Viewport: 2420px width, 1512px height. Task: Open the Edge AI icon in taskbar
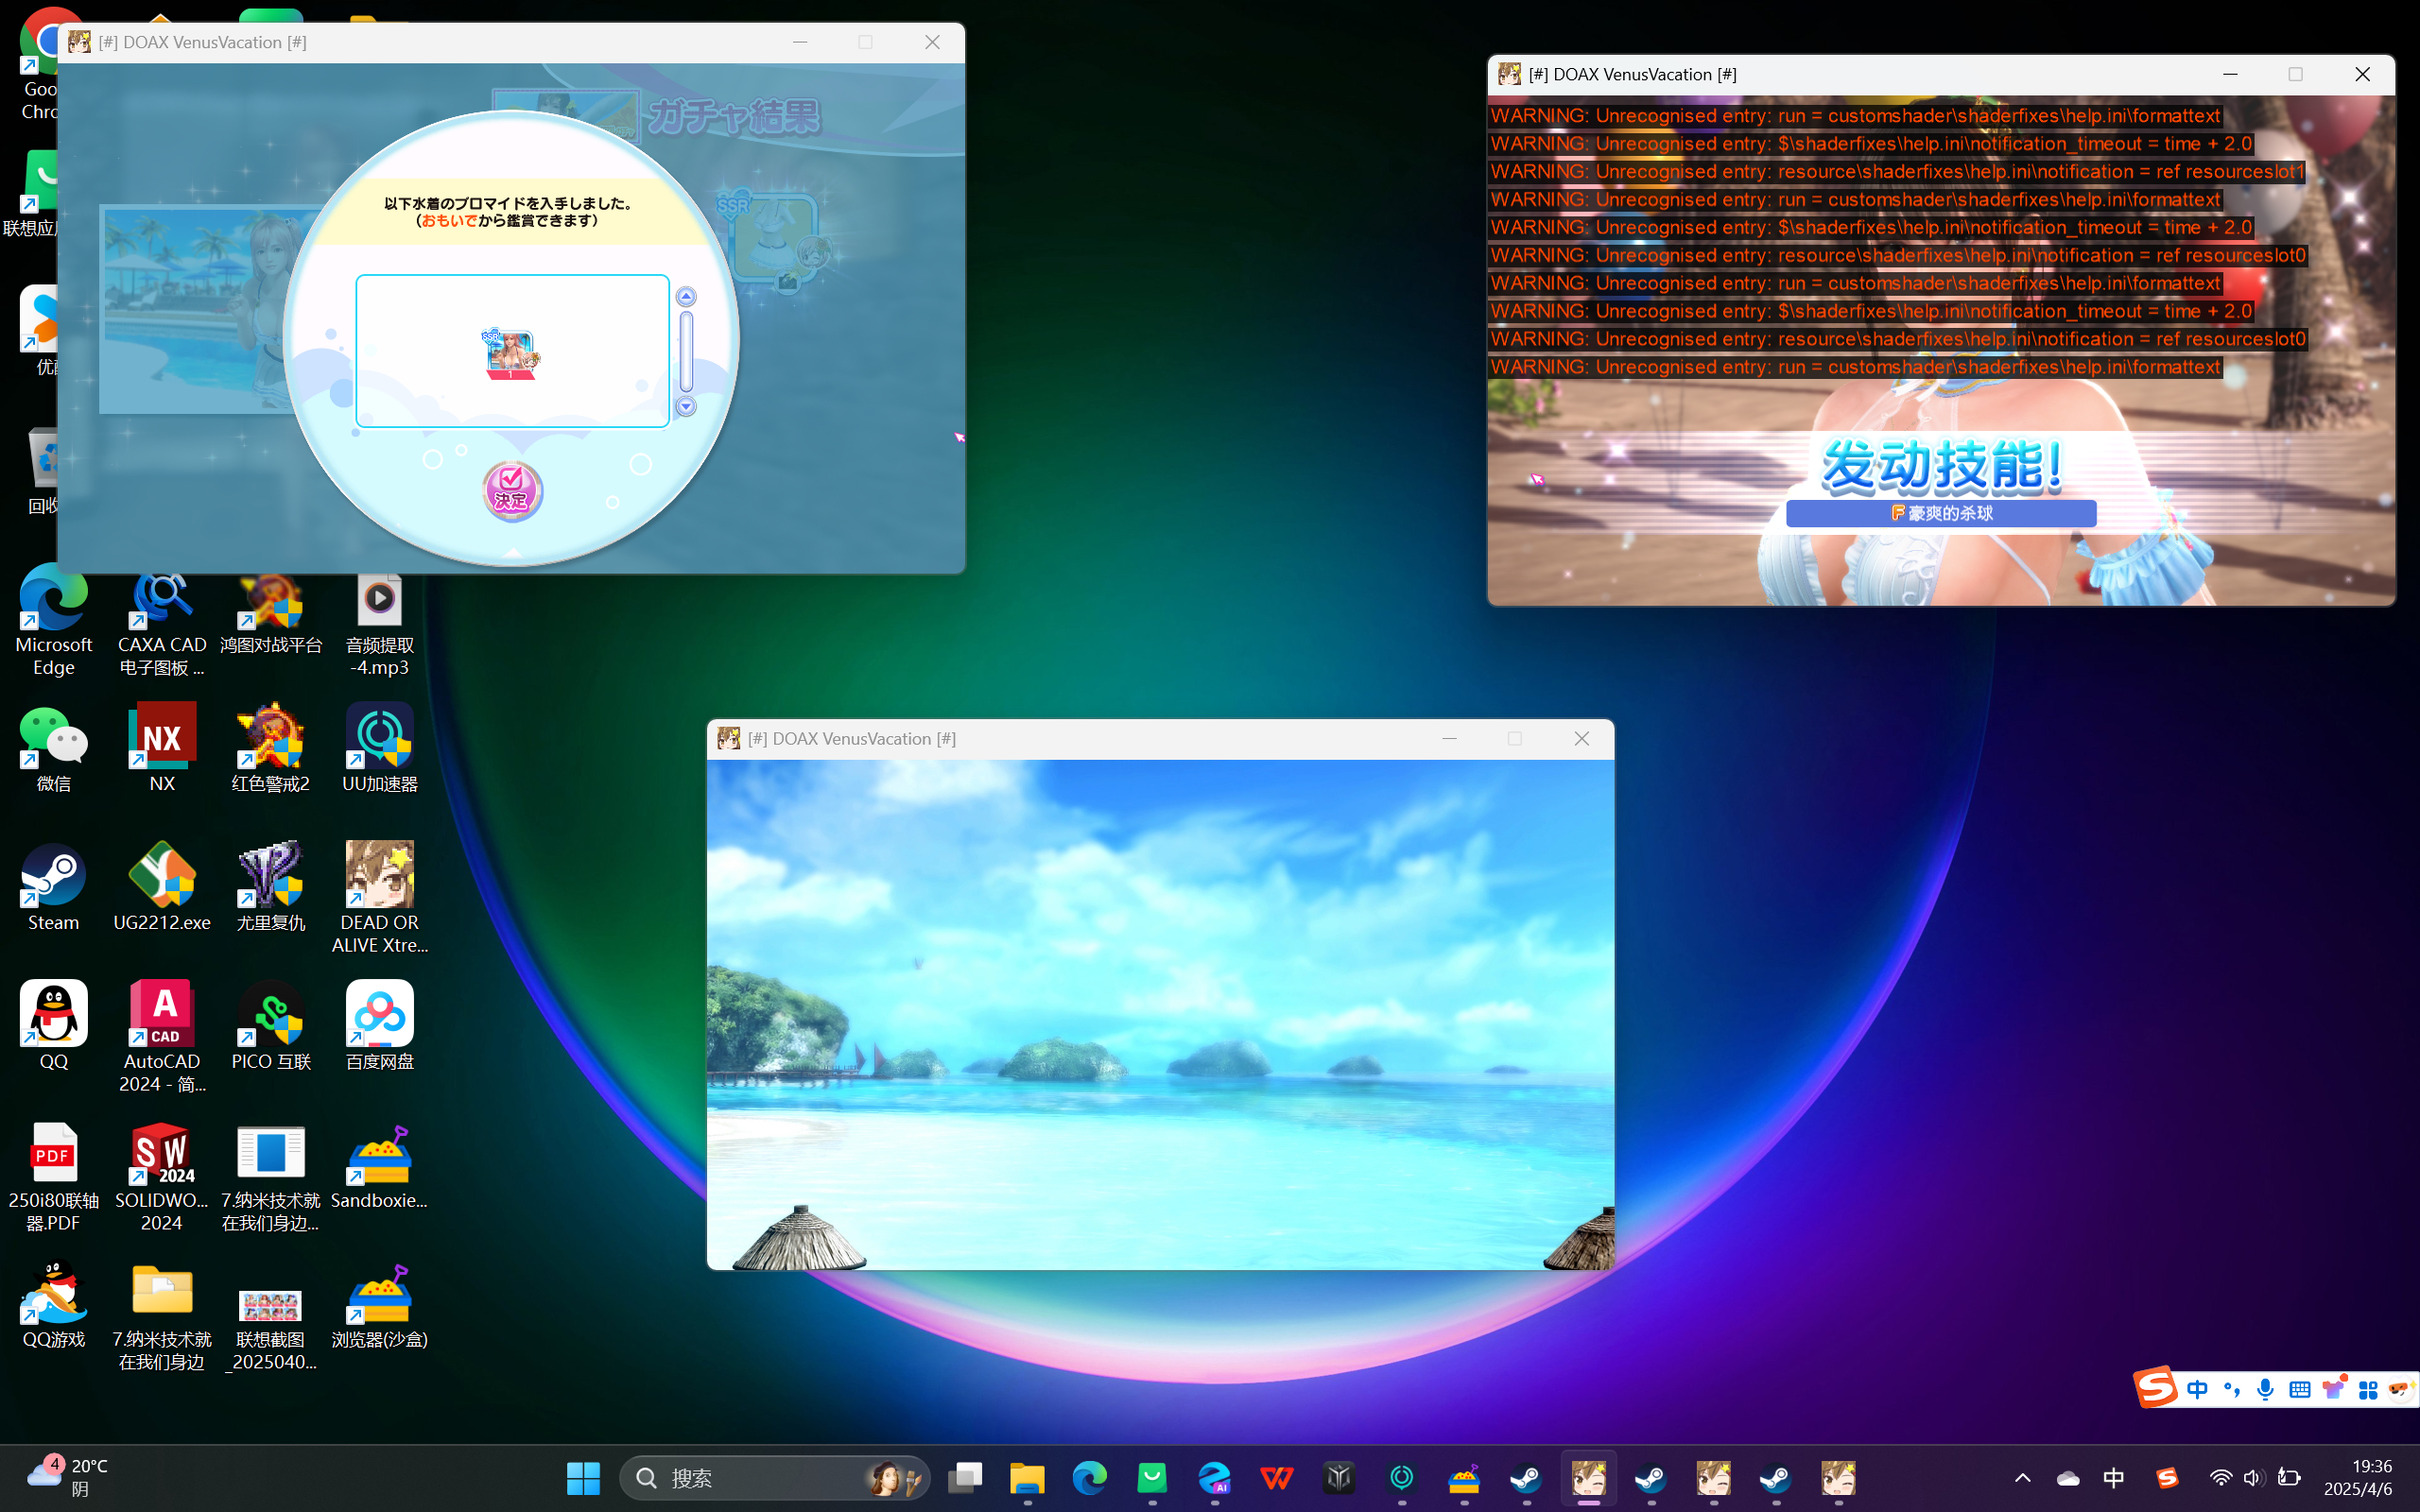tap(1215, 1478)
